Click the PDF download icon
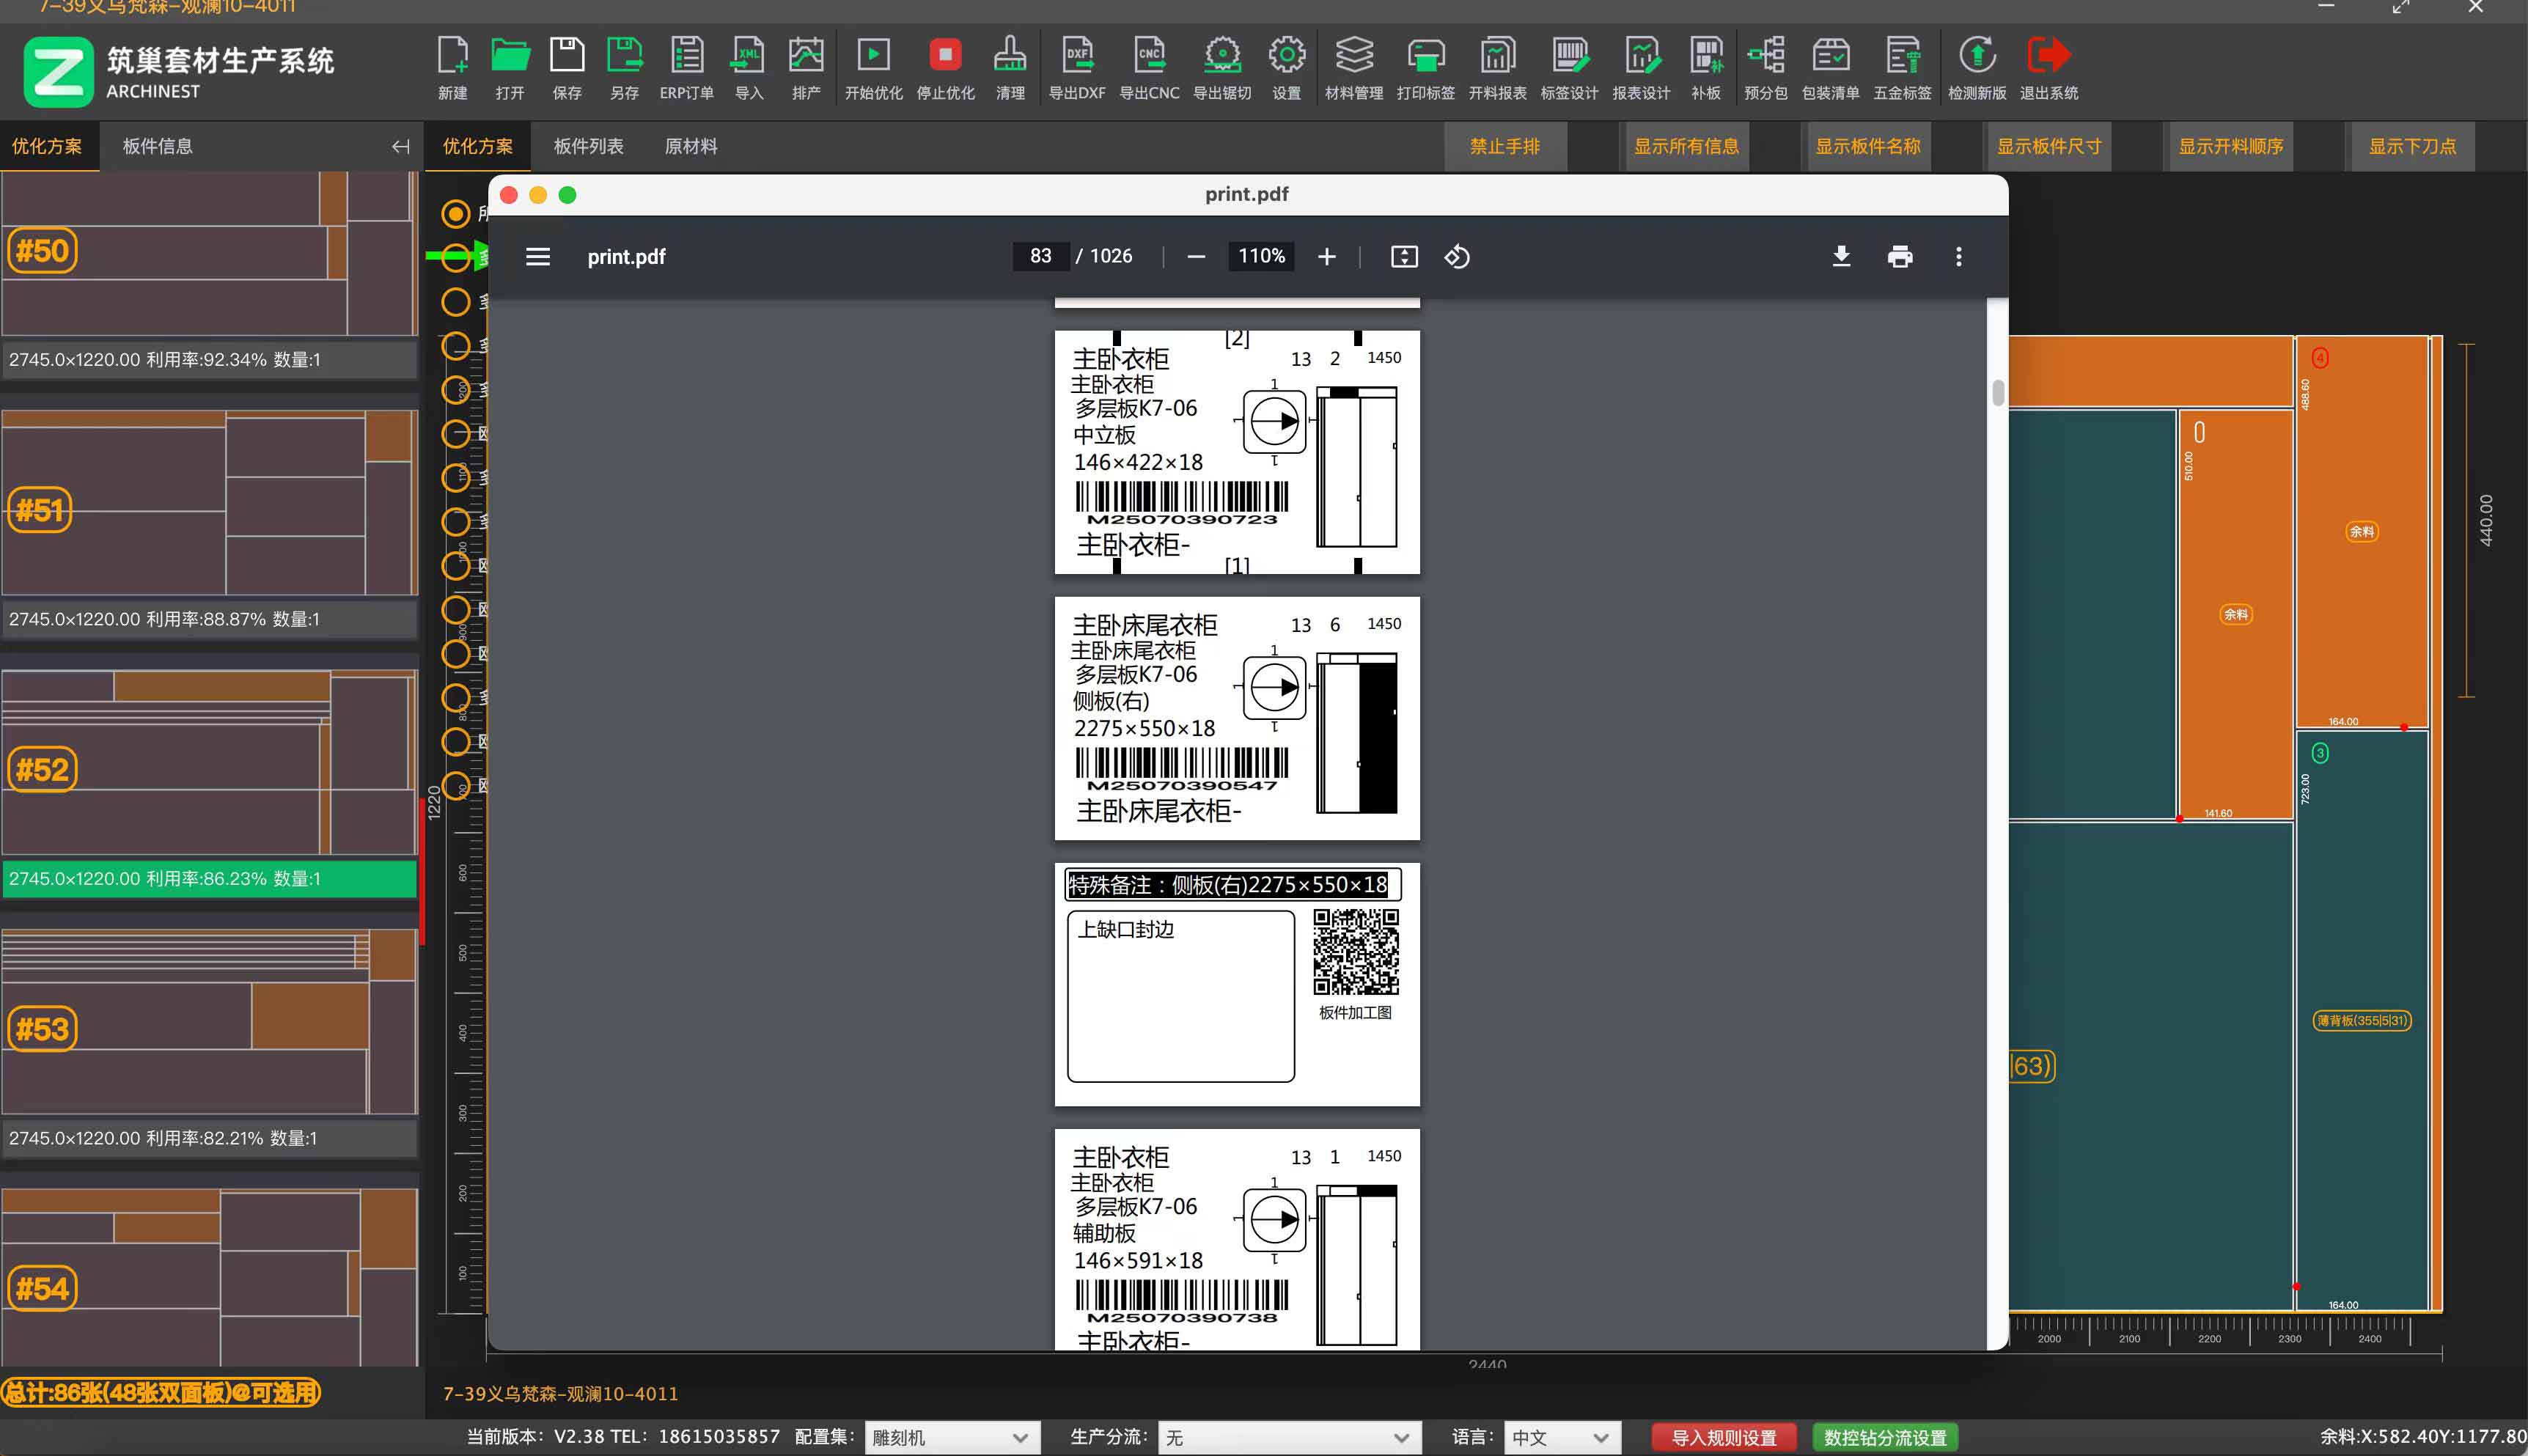This screenshot has height=1456, width=2528. (1841, 257)
